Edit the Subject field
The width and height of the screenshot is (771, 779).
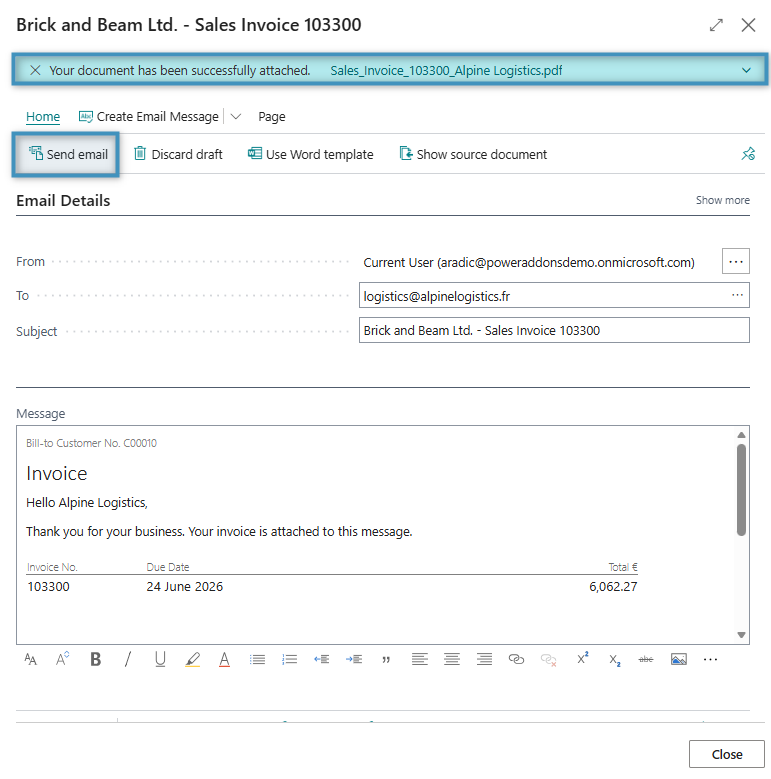[554, 330]
